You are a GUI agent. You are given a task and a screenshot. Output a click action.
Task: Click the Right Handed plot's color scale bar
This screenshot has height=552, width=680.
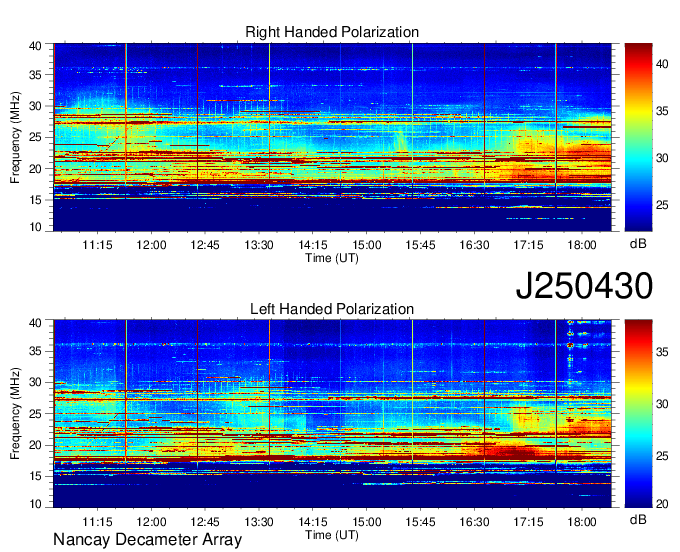tap(638, 137)
